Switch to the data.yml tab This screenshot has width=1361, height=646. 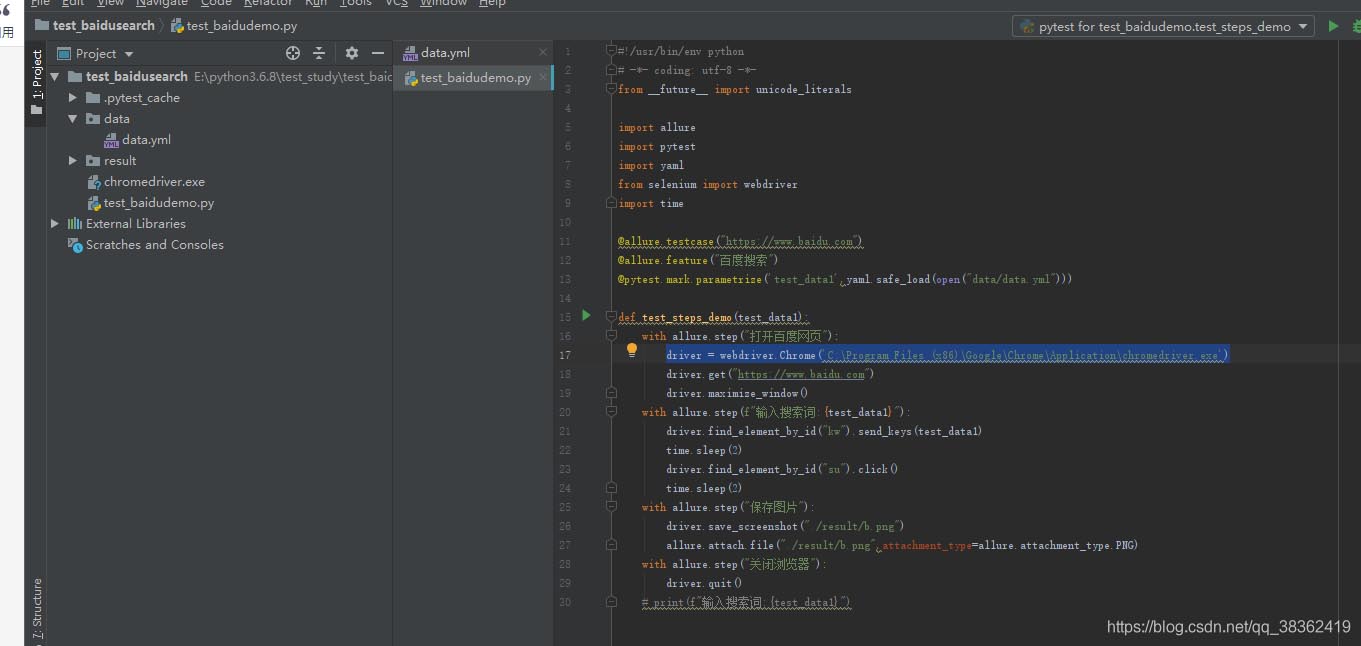(444, 52)
